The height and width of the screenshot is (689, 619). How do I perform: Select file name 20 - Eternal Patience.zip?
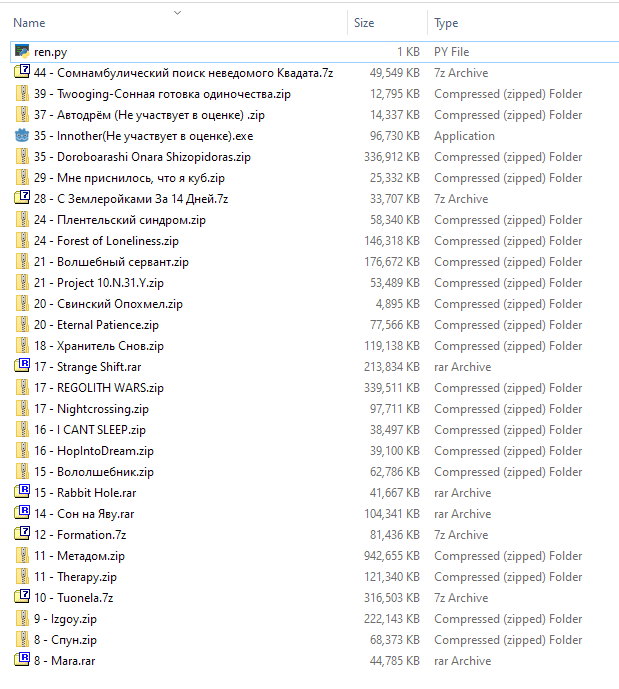coord(96,325)
